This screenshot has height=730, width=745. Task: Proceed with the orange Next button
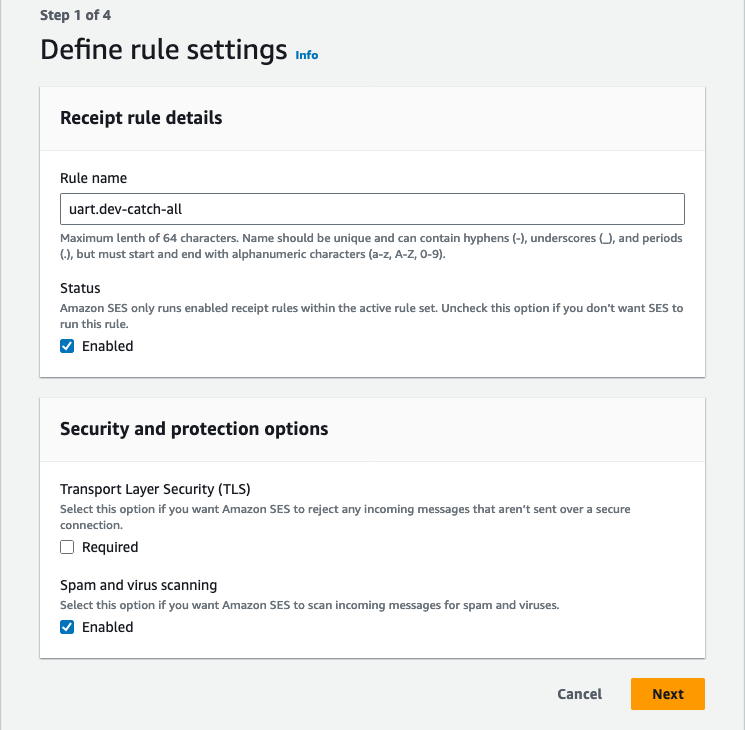[x=667, y=694]
